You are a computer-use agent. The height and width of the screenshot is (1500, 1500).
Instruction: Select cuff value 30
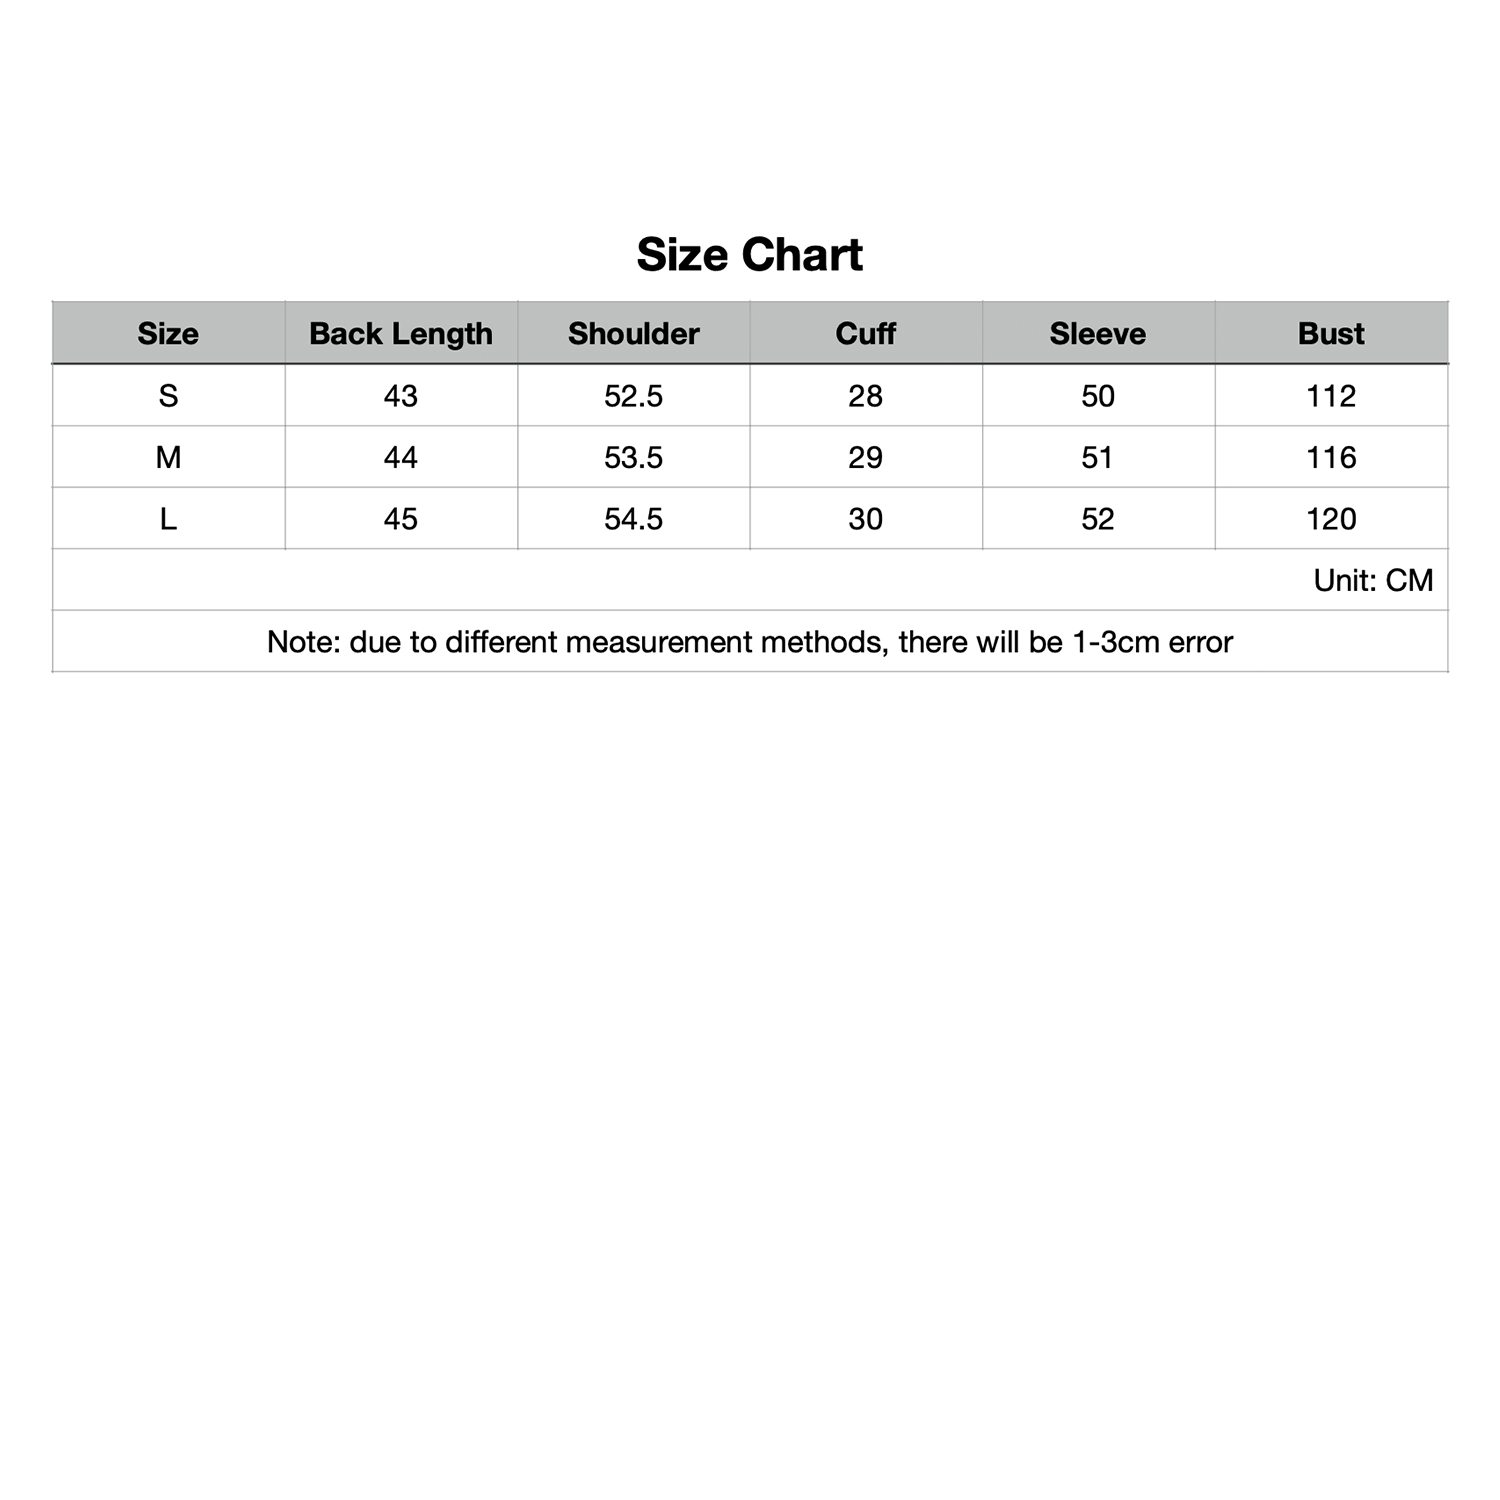coord(865,519)
